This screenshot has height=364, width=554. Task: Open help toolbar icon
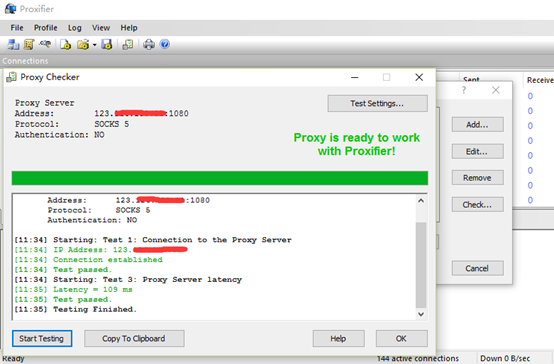click(165, 44)
